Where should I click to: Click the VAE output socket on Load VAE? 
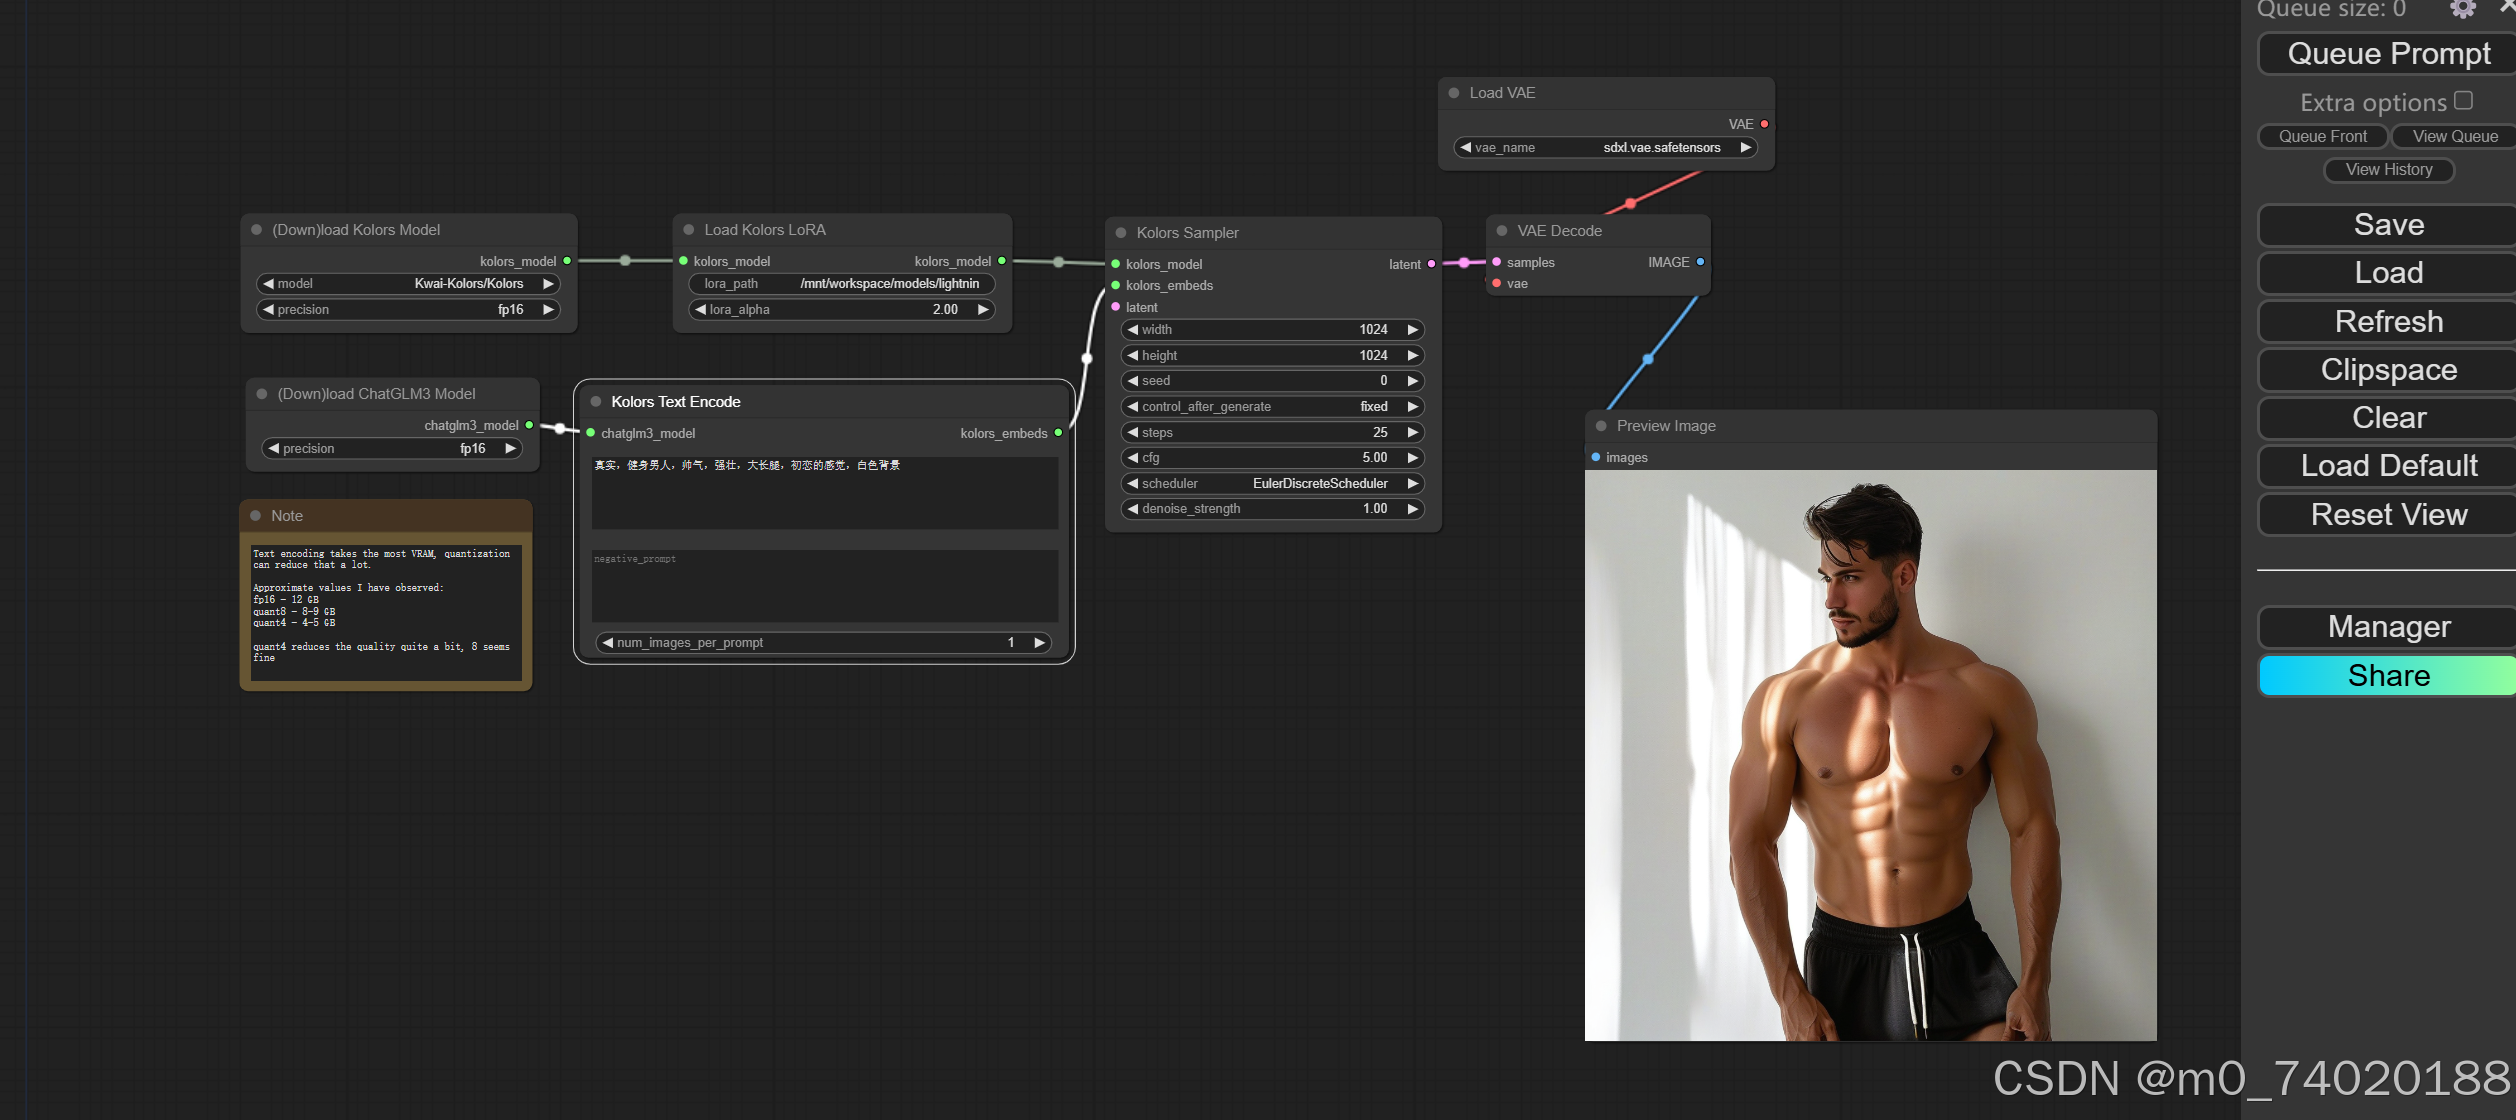pyautogui.click(x=1764, y=124)
